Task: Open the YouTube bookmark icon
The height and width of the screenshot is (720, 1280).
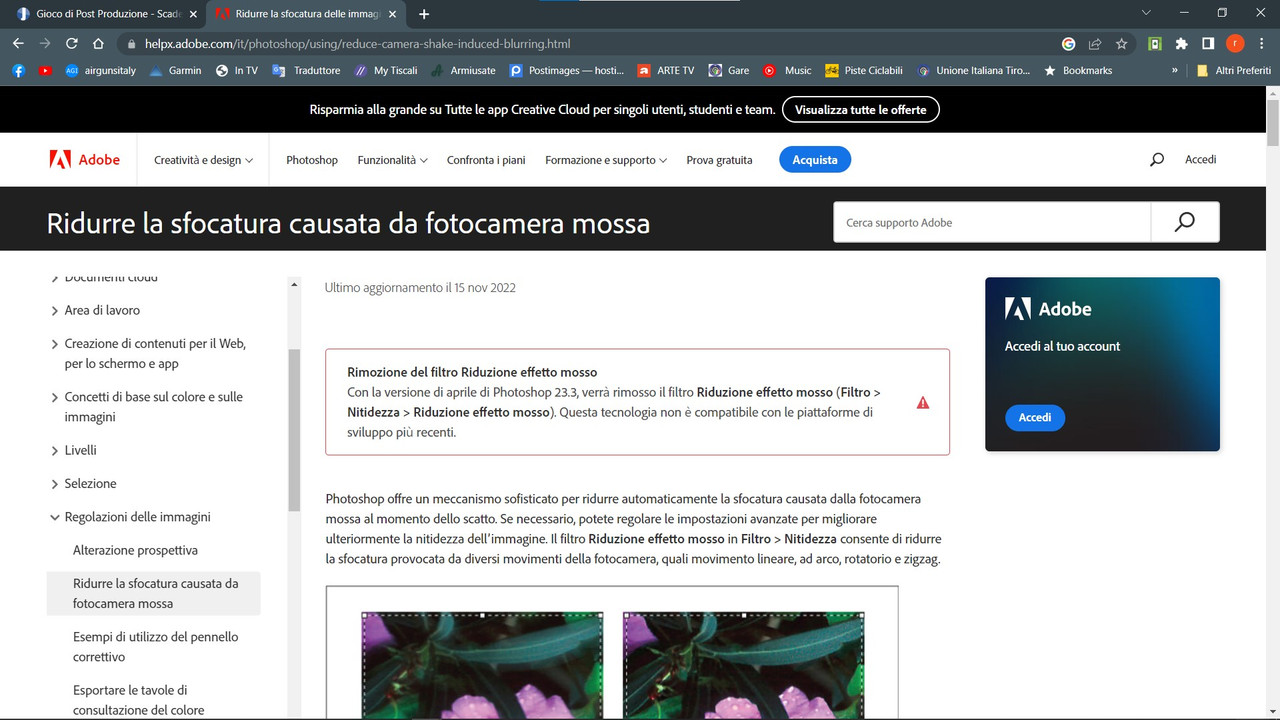Action: click(45, 71)
